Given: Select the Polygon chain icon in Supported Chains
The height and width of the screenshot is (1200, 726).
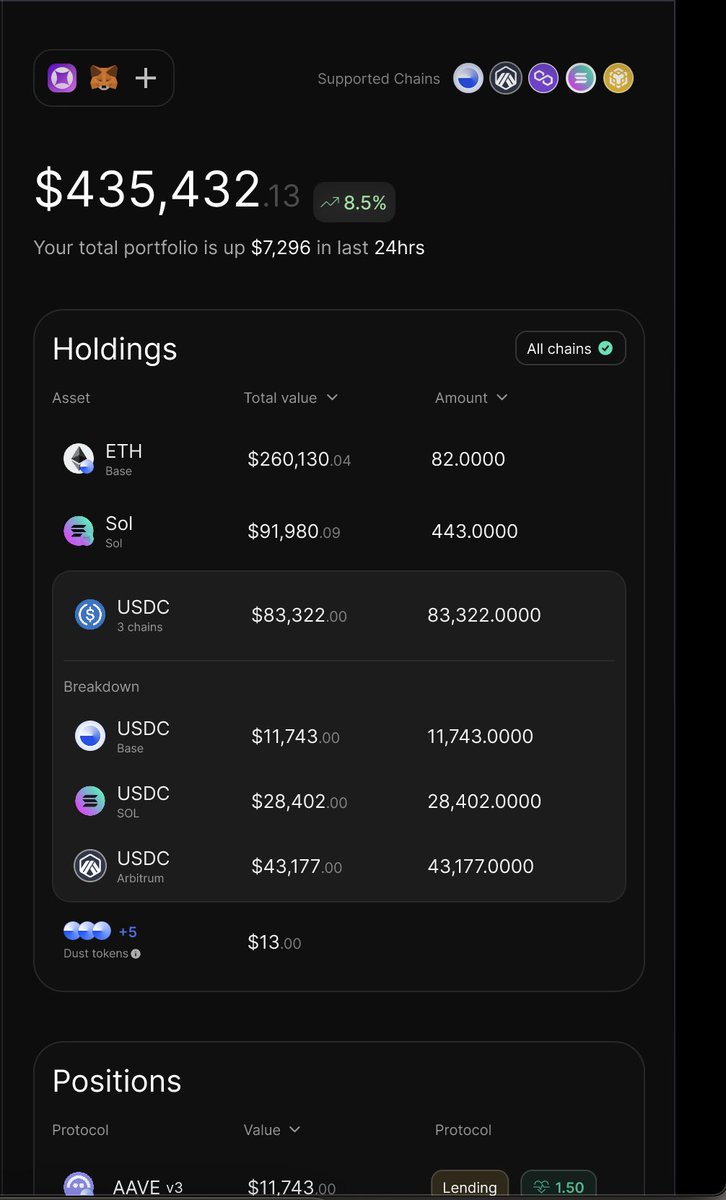Looking at the screenshot, I should [543, 78].
